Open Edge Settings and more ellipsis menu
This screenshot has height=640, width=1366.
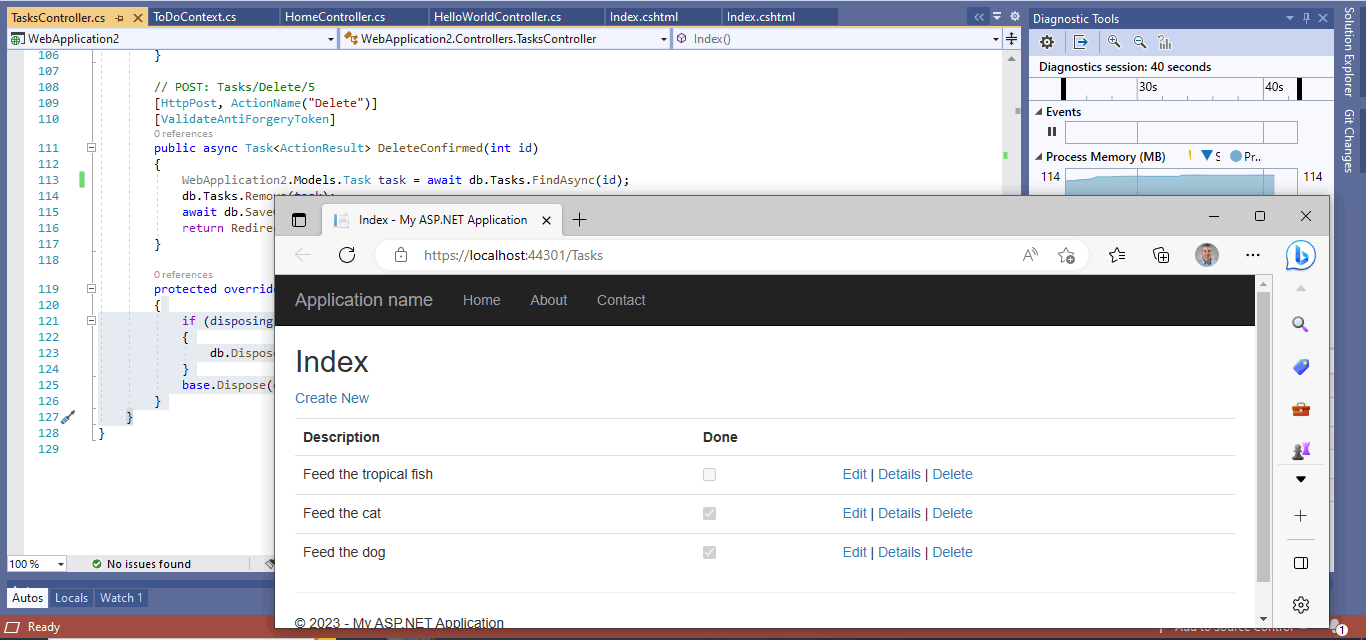click(x=1253, y=255)
